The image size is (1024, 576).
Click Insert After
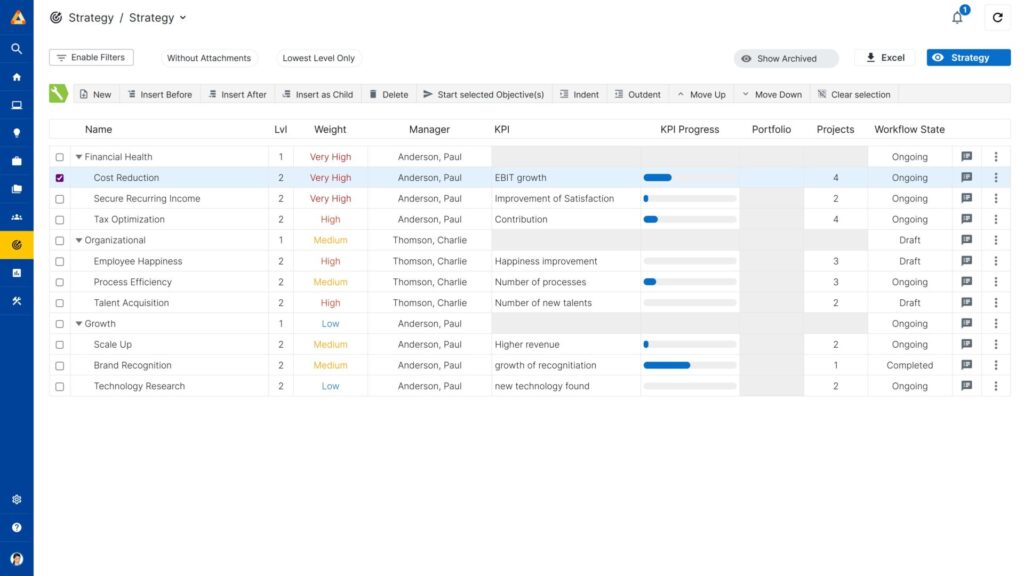pyautogui.click(x=238, y=94)
